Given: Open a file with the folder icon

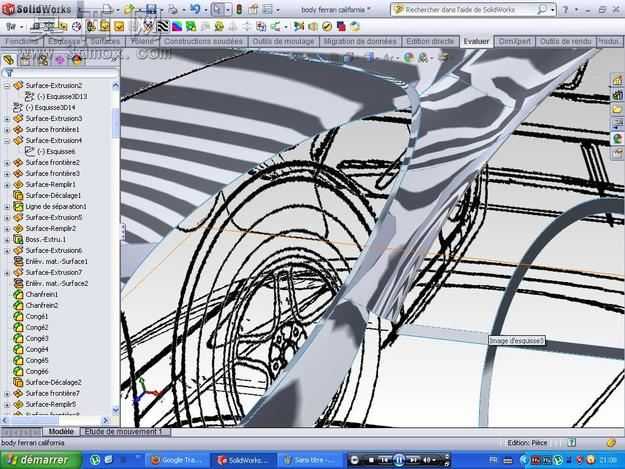Looking at the screenshot, I should 128,9.
